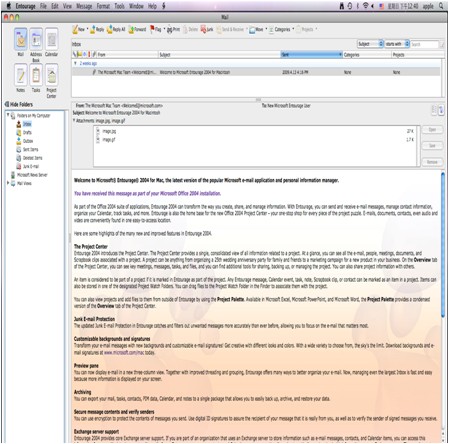
Task: Open the File menu
Action: pos(43,6)
